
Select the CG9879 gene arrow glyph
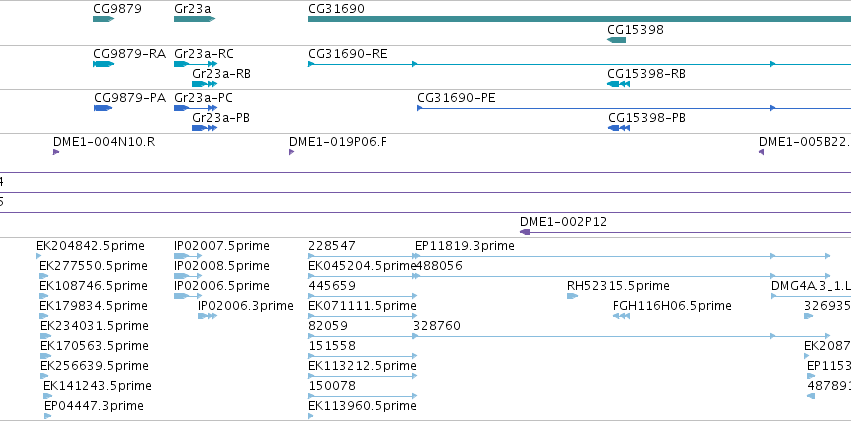(x=103, y=19)
